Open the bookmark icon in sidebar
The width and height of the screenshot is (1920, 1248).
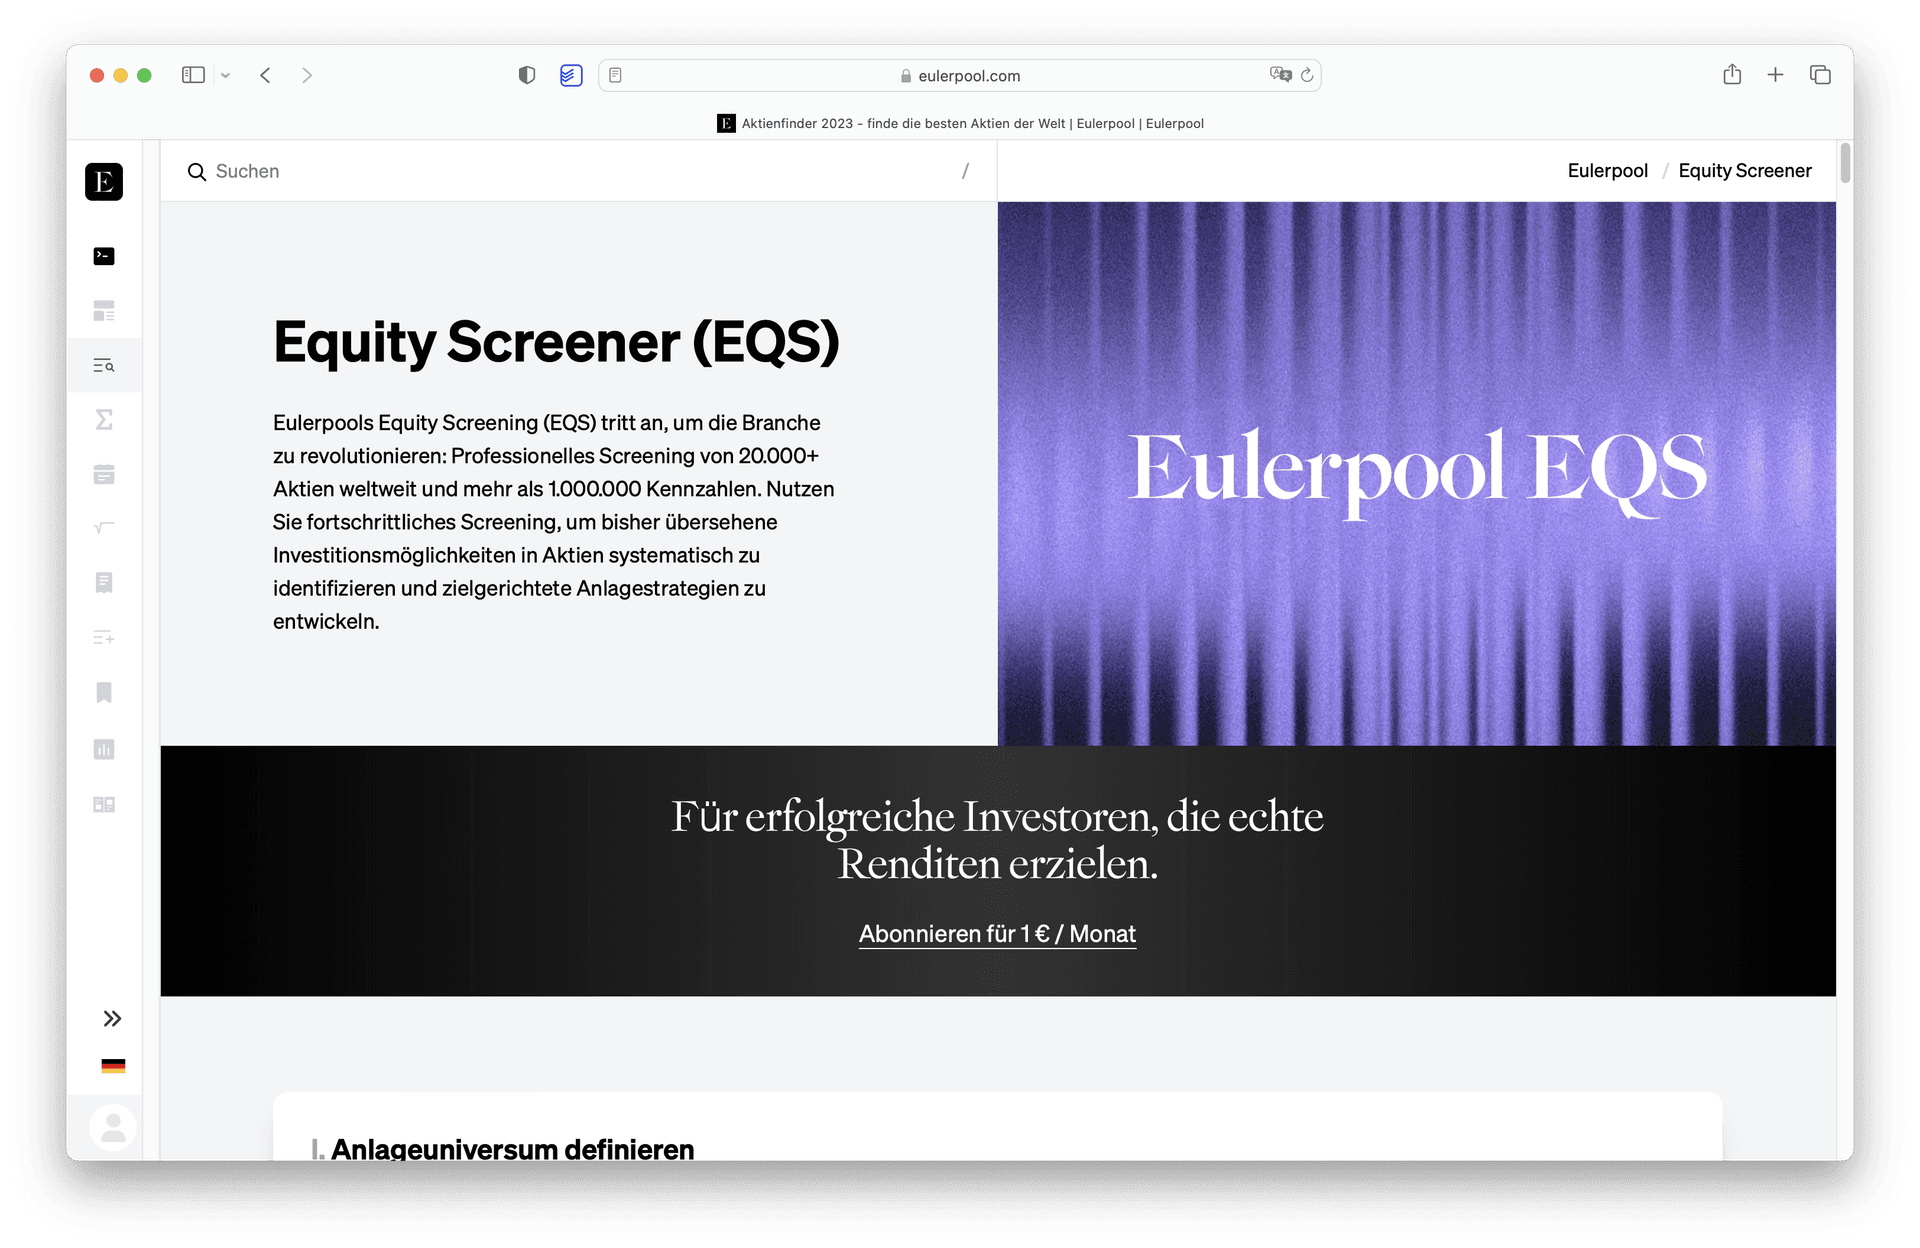tap(104, 693)
